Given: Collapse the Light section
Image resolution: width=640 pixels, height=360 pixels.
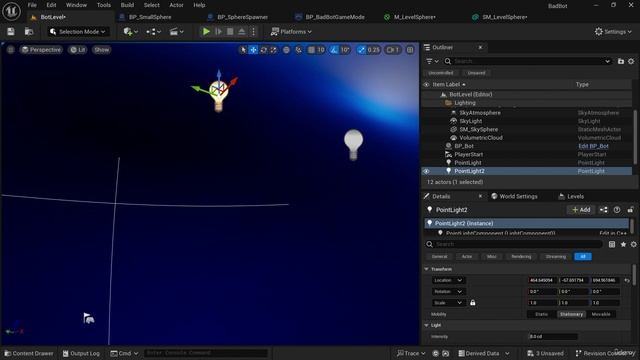Looking at the screenshot, I should click(x=426, y=325).
